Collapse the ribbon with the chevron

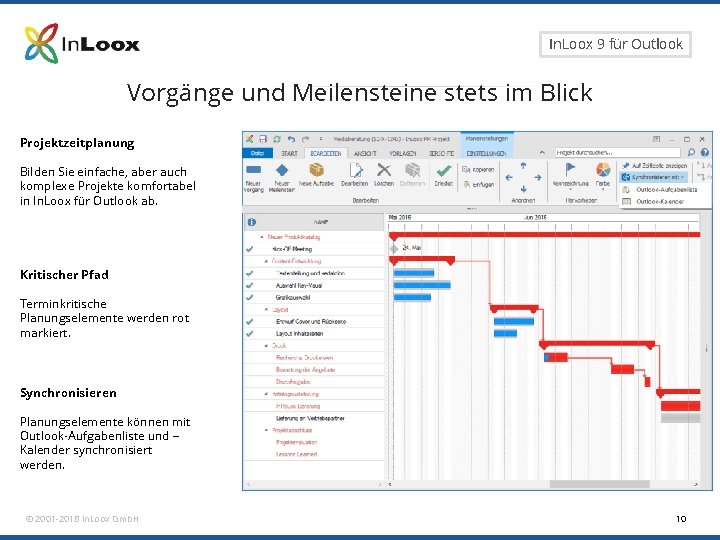542,152
